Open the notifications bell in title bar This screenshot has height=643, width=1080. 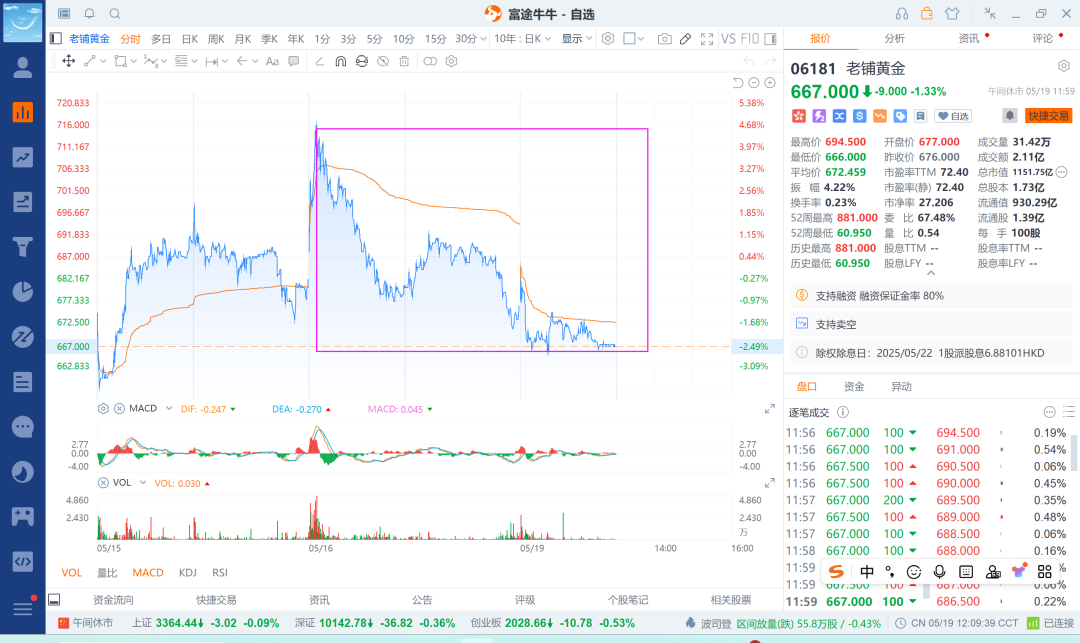[90, 13]
